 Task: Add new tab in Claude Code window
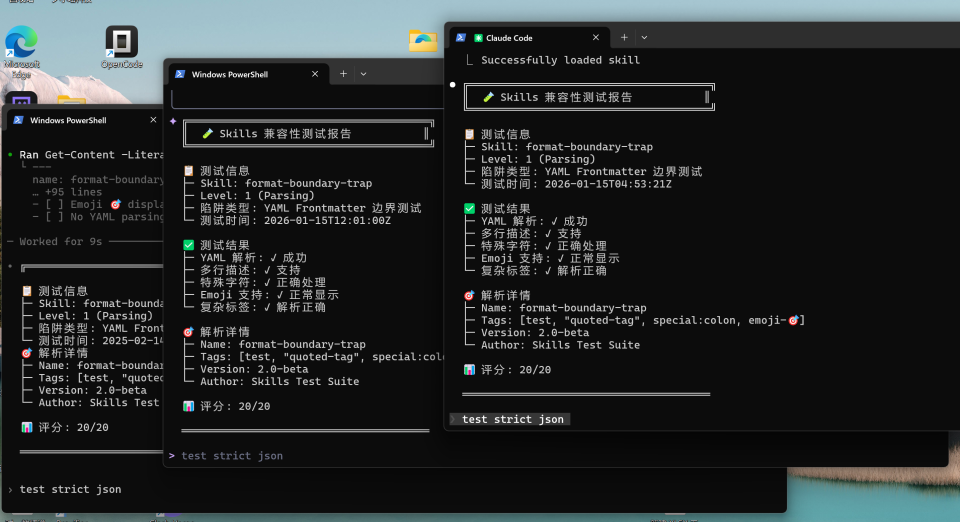[624, 37]
